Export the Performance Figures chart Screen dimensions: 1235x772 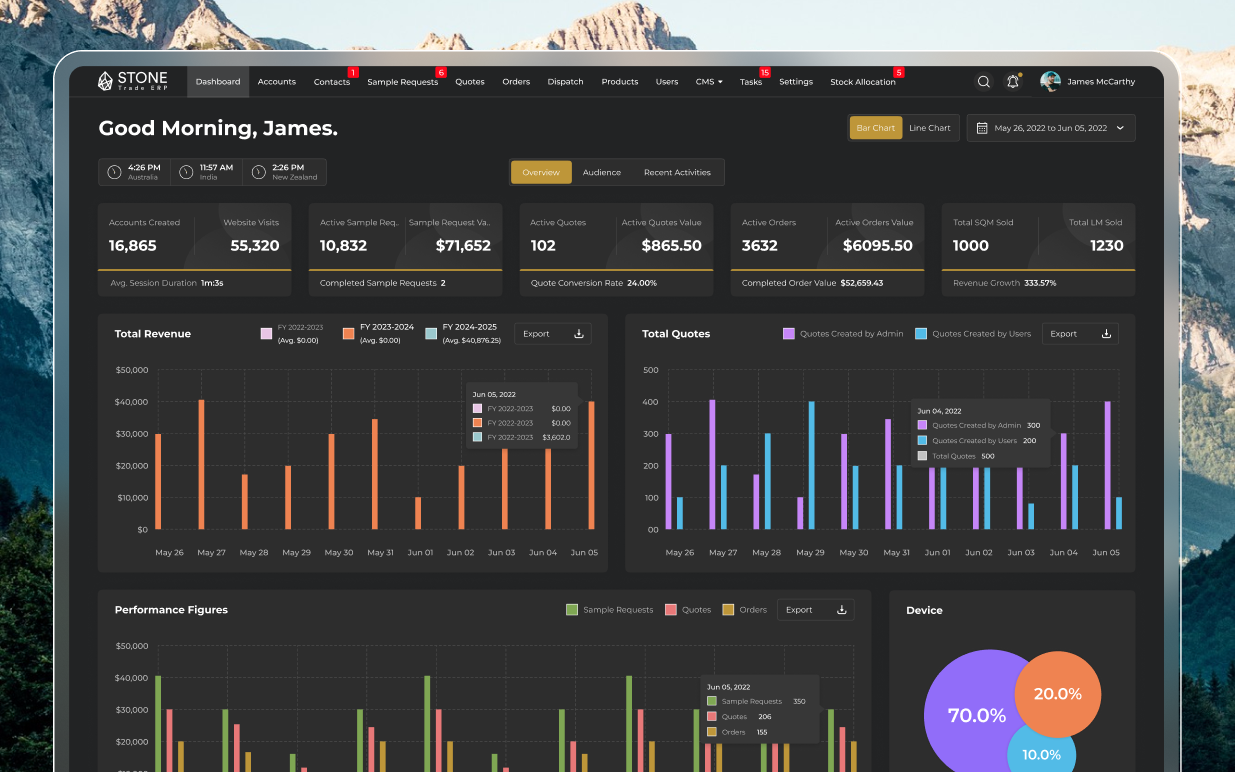(816, 610)
